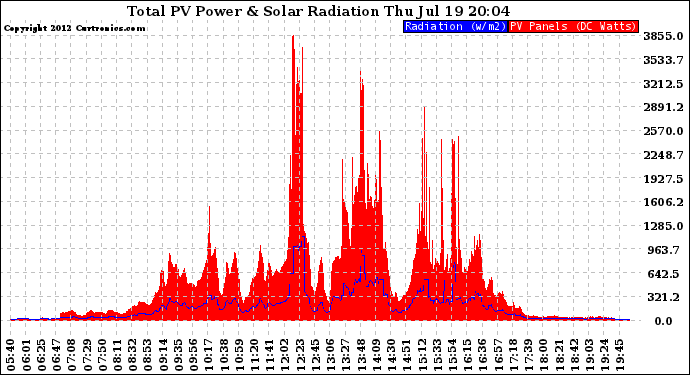The image size is (690, 375).
Task: Click the x-axis time label 06:01
Action: click(x=26, y=355)
